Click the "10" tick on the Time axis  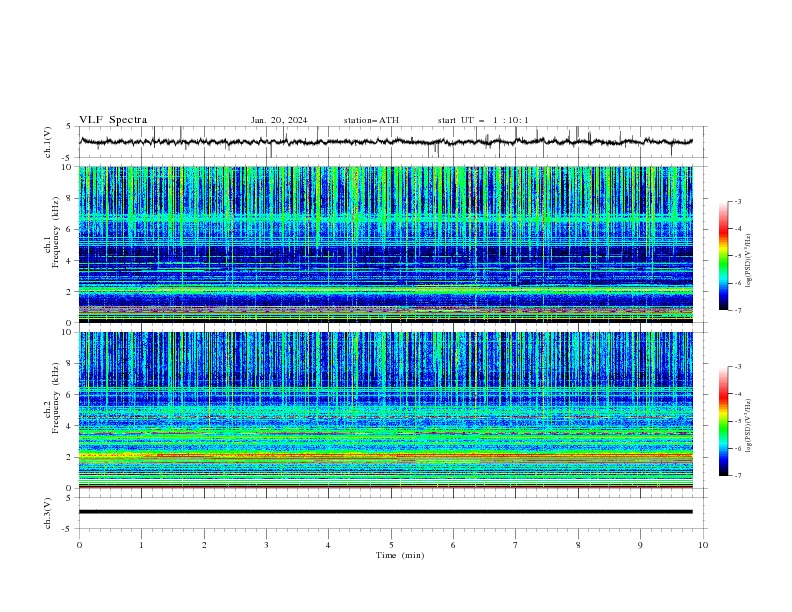pyautogui.click(x=703, y=545)
